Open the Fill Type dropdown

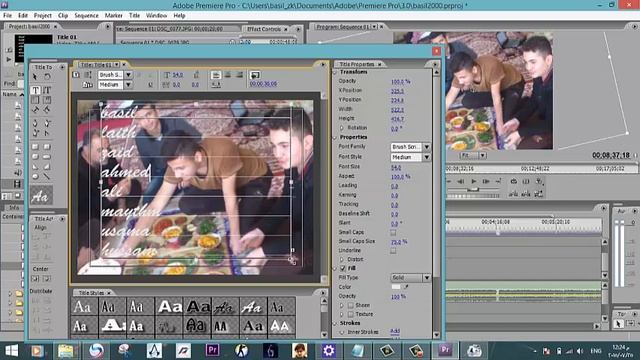[x=427, y=278]
